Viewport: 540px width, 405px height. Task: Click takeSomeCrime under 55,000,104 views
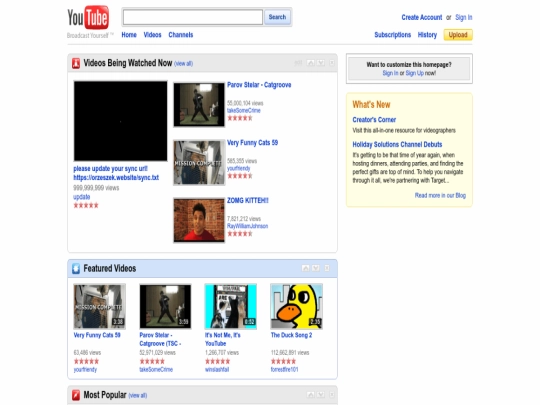point(243,111)
